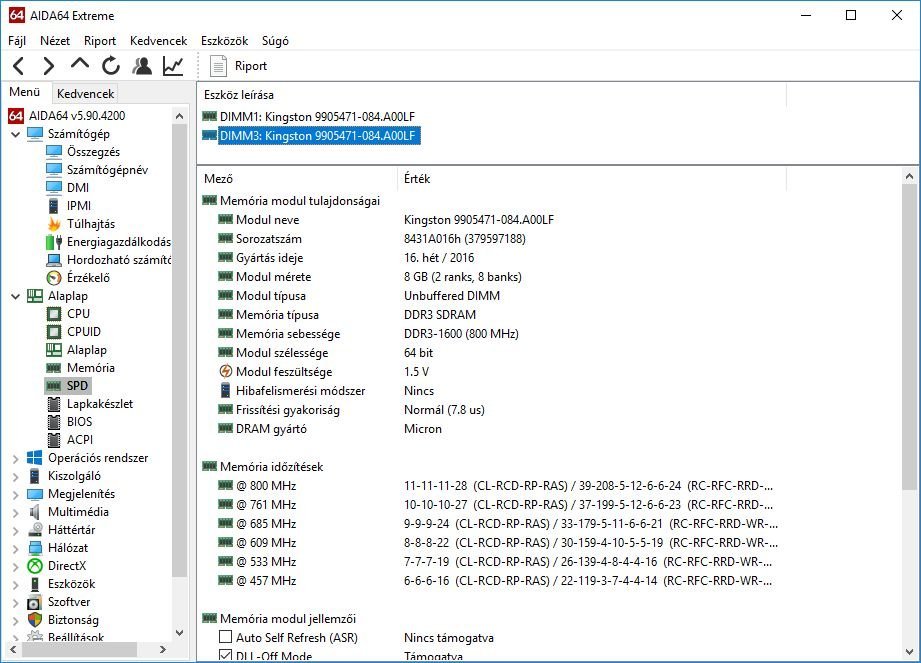This screenshot has height=663, width=921.
Task: Expand the Megjelenítés tree node
Action: click(15, 494)
